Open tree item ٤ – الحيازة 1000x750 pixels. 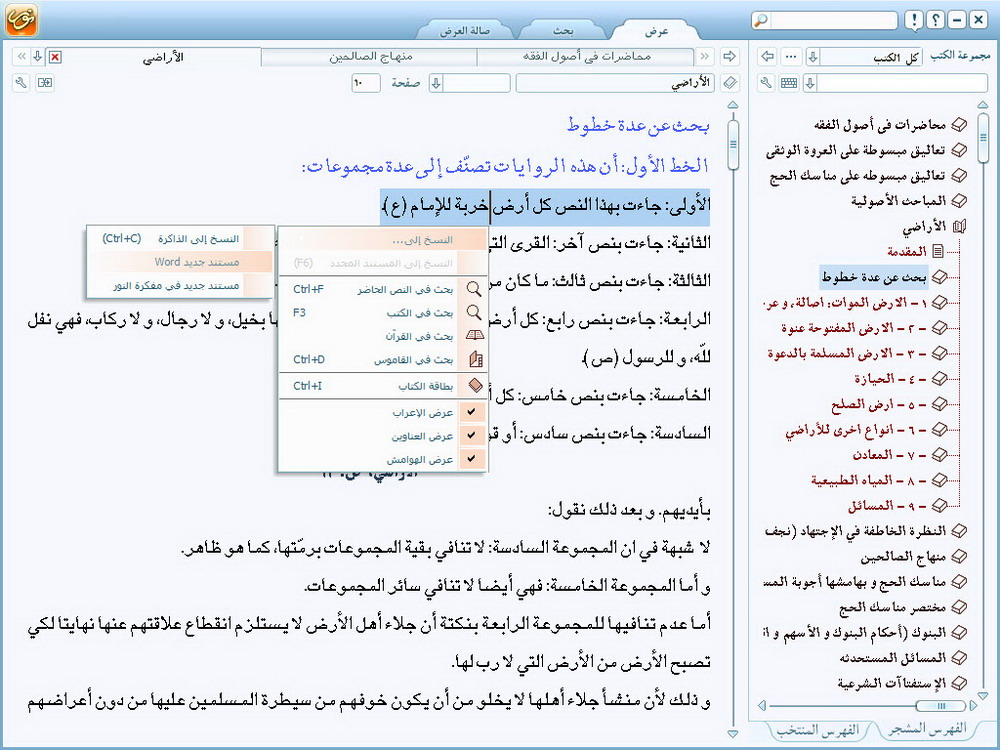890,379
